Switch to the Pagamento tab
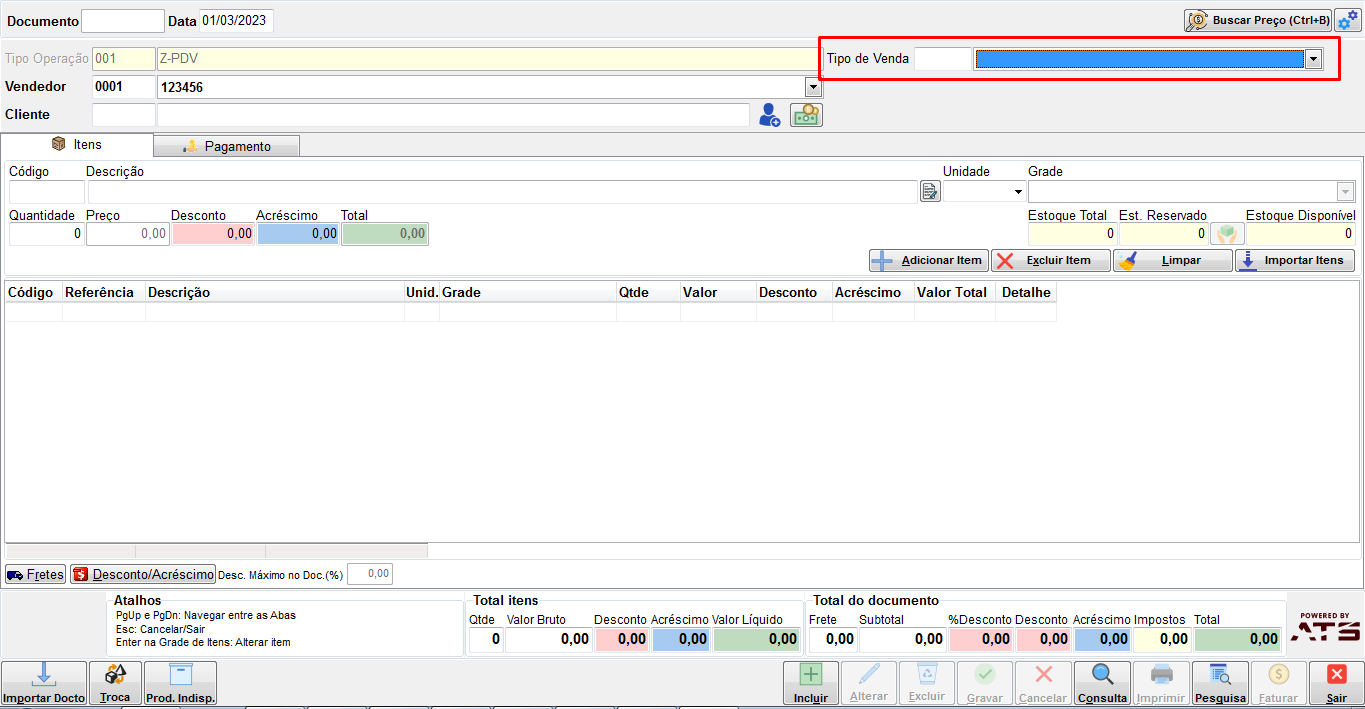 [x=227, y=146]
